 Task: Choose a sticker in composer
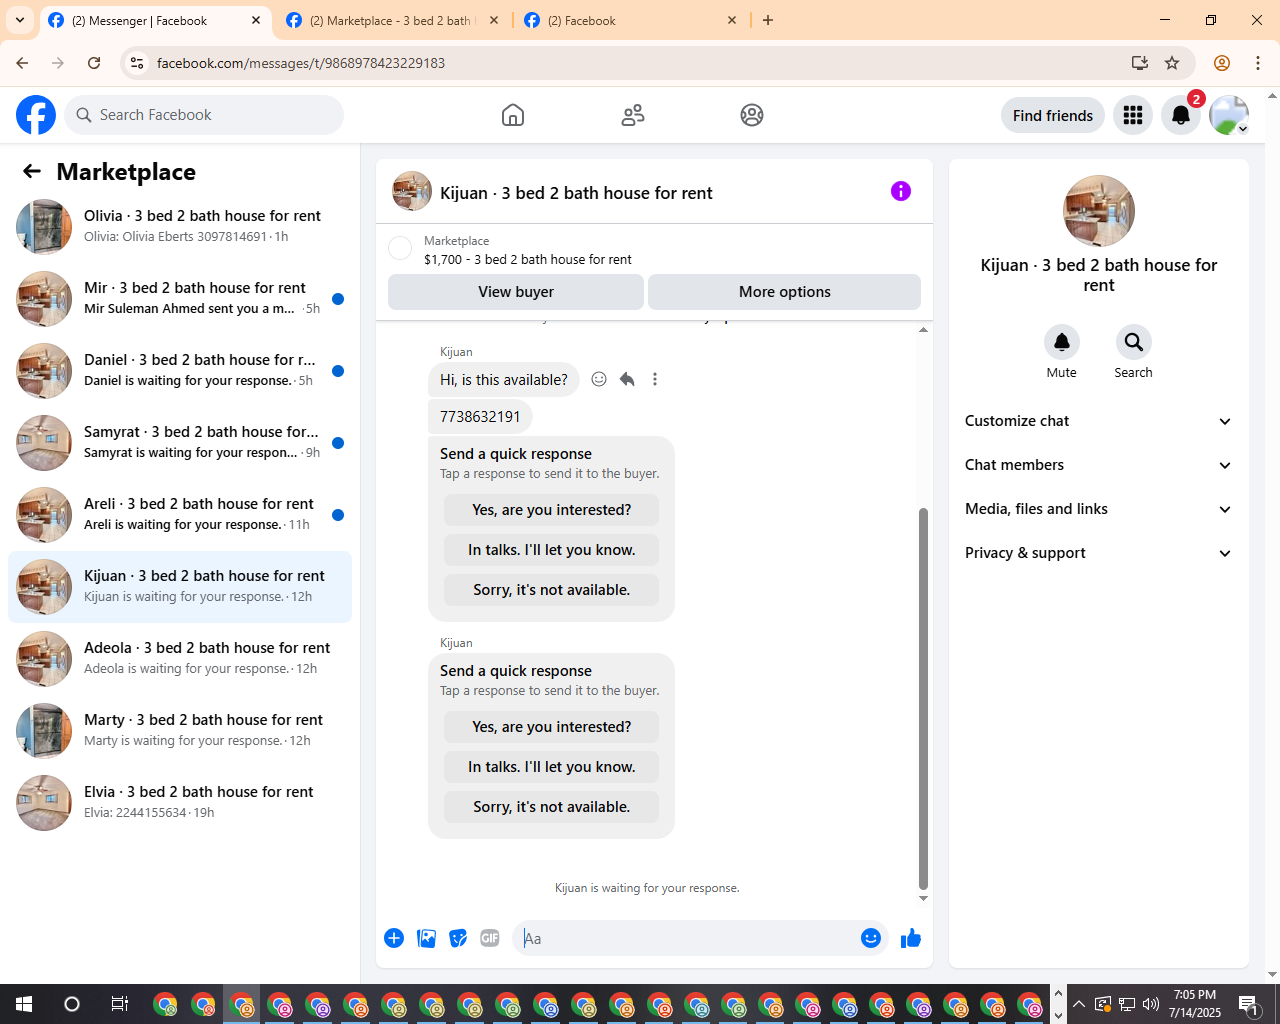coord(458,938)
